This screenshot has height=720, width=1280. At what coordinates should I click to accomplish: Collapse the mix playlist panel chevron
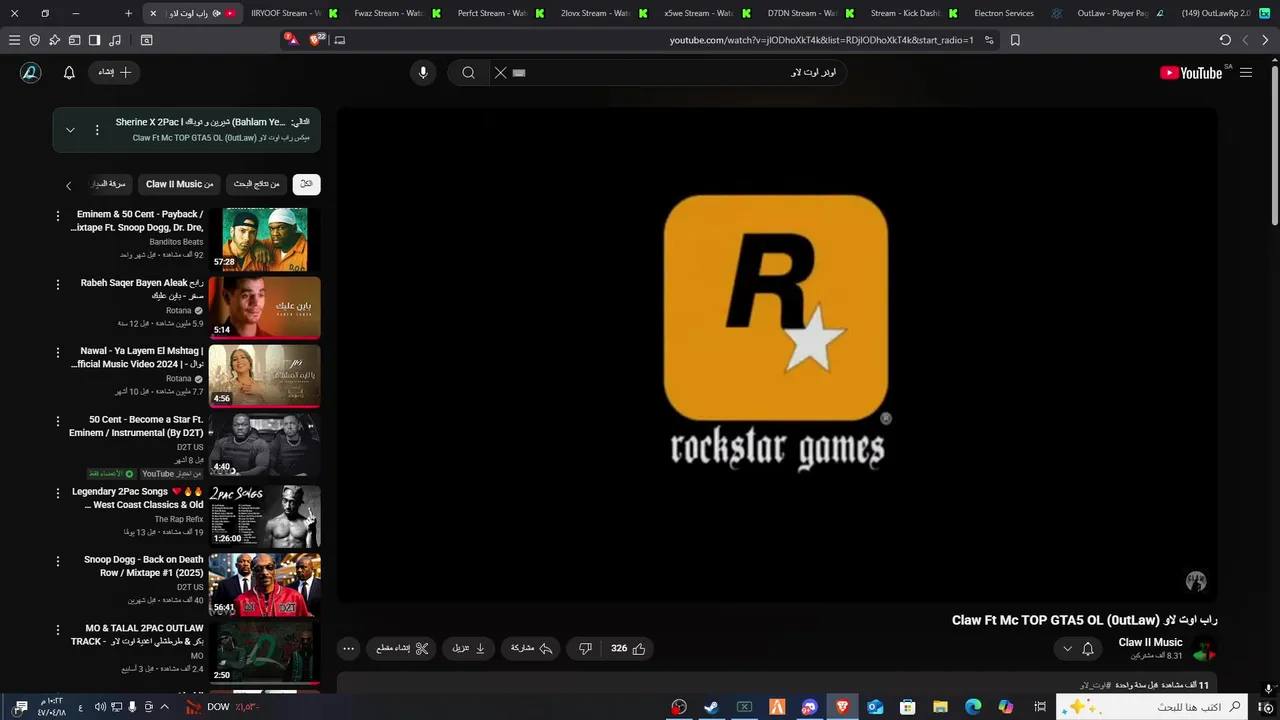click(70, 130)
